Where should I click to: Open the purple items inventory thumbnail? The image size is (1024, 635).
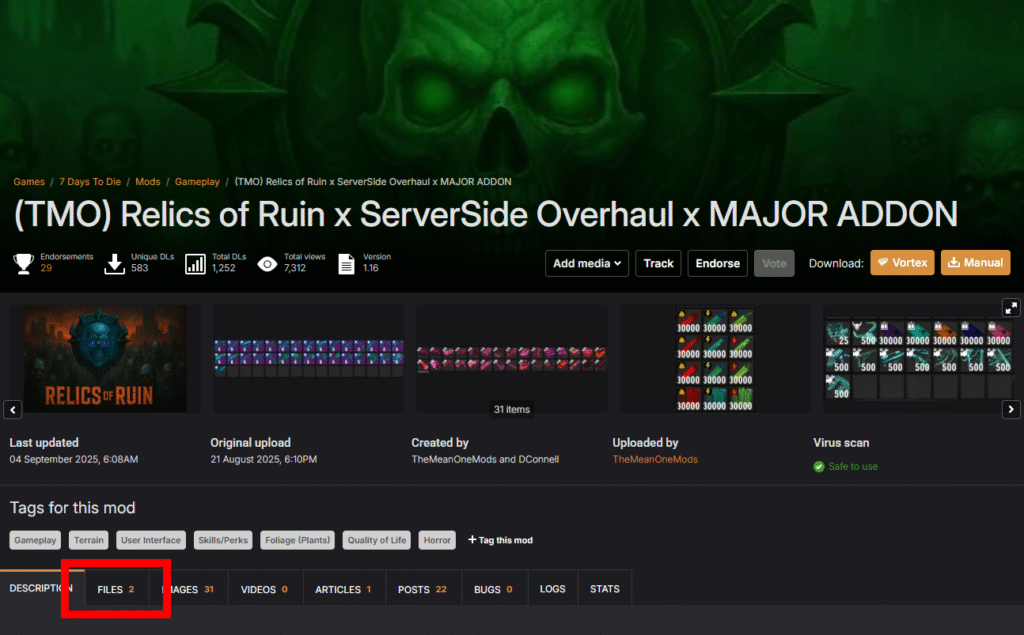point(308,359)
